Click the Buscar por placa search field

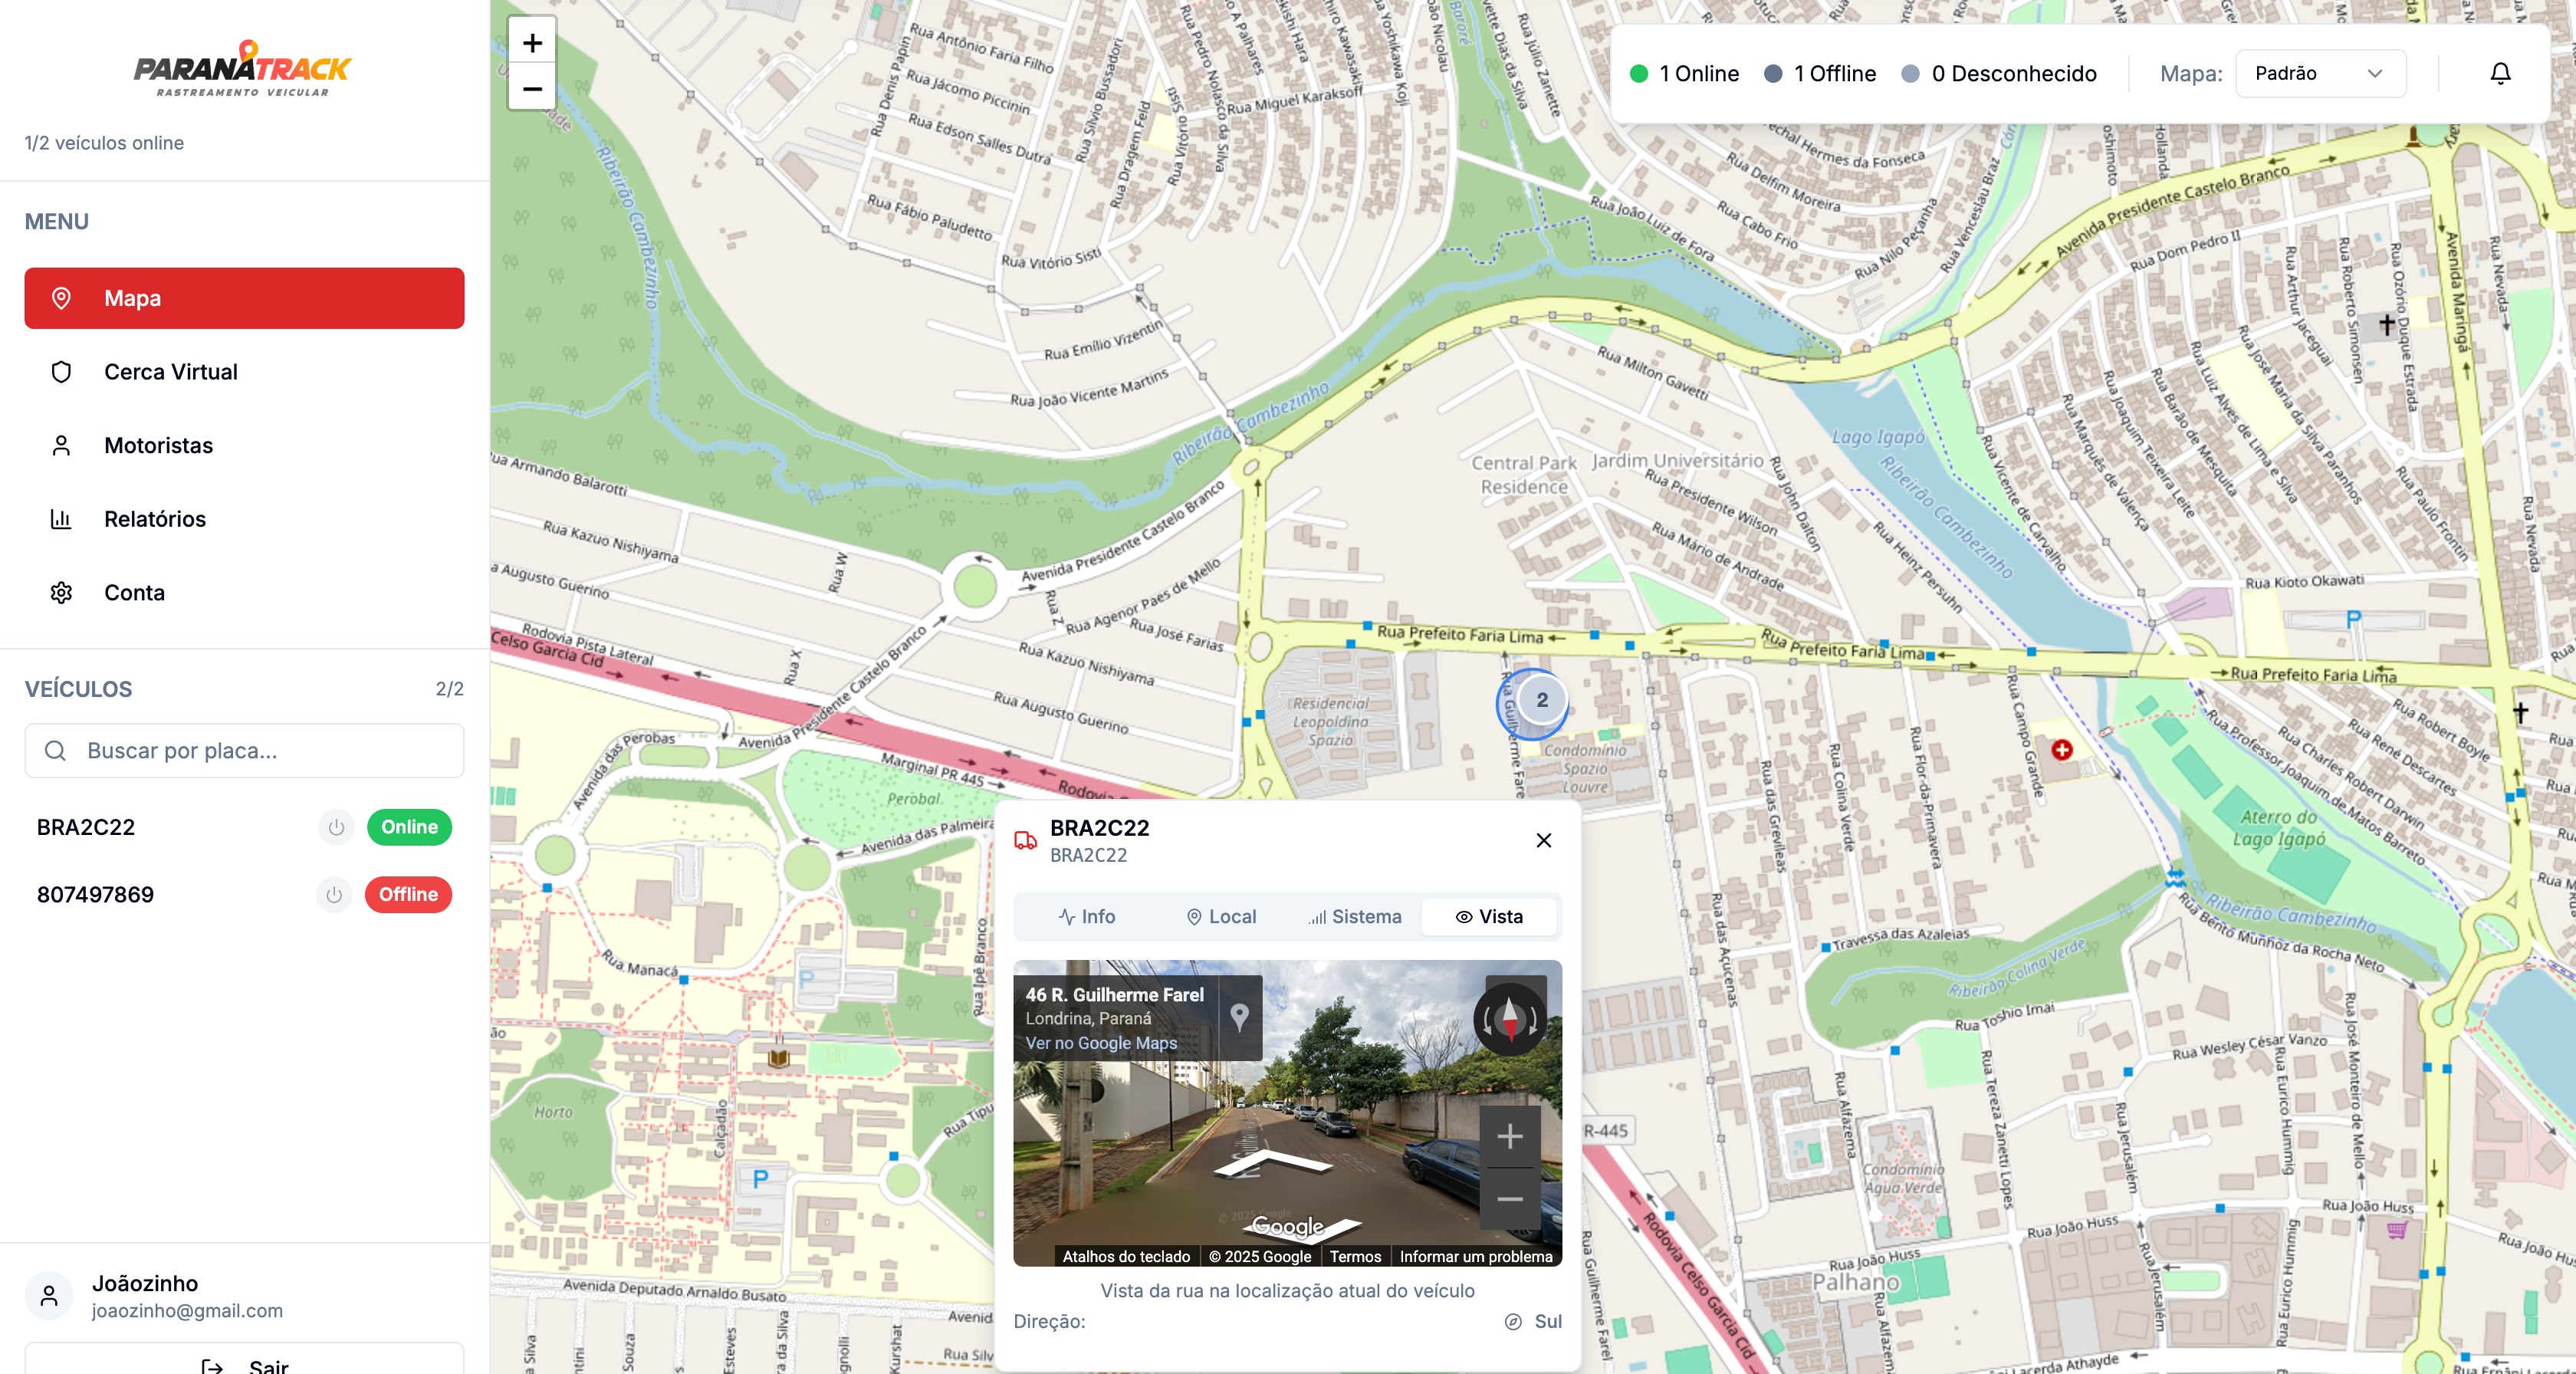click(x=244, y=750)
